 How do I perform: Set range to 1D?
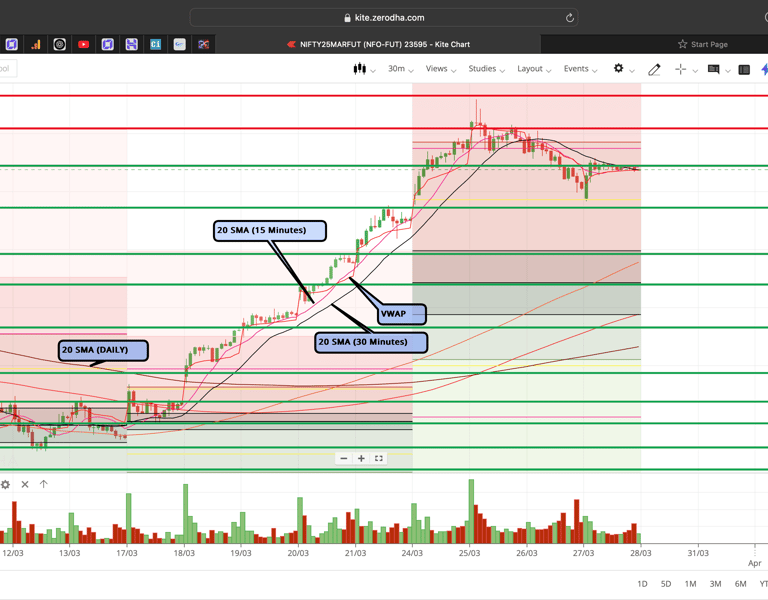(642, 584)
